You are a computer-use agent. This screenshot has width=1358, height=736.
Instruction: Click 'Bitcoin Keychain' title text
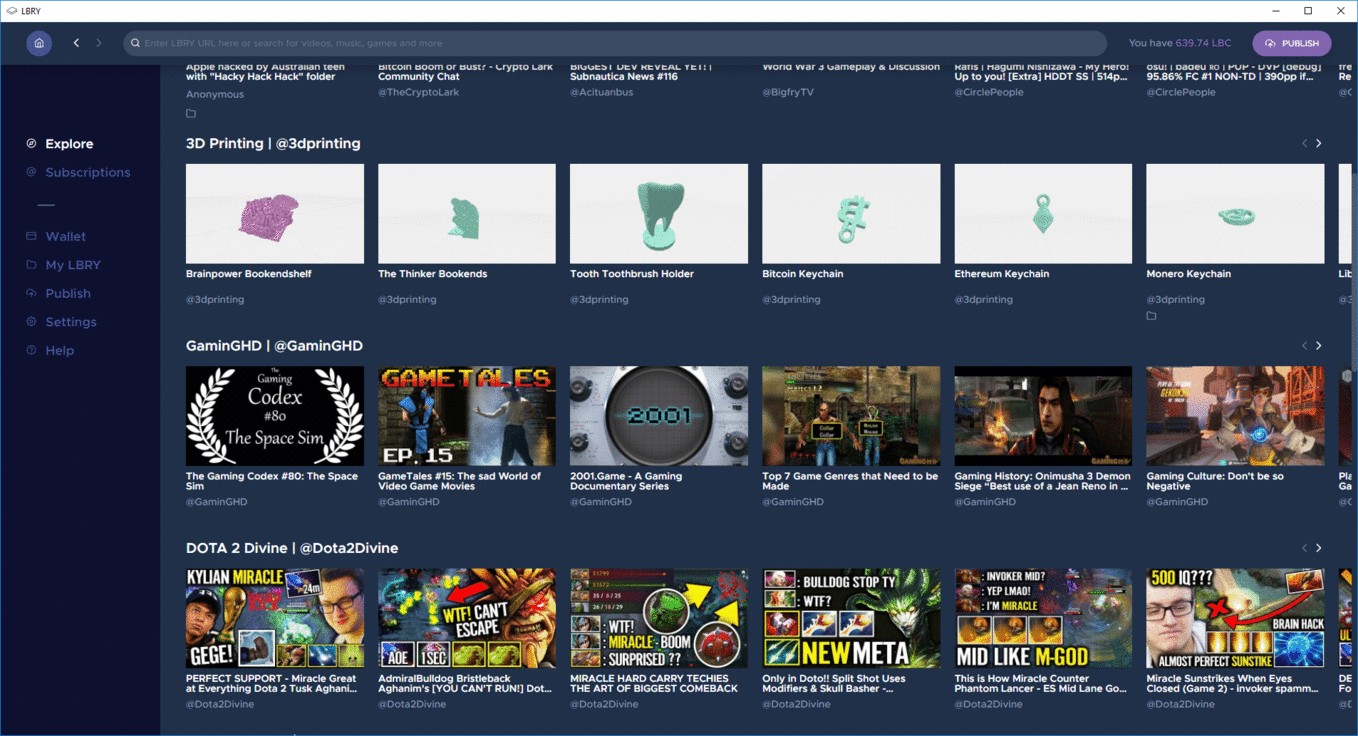coord(803,274)
